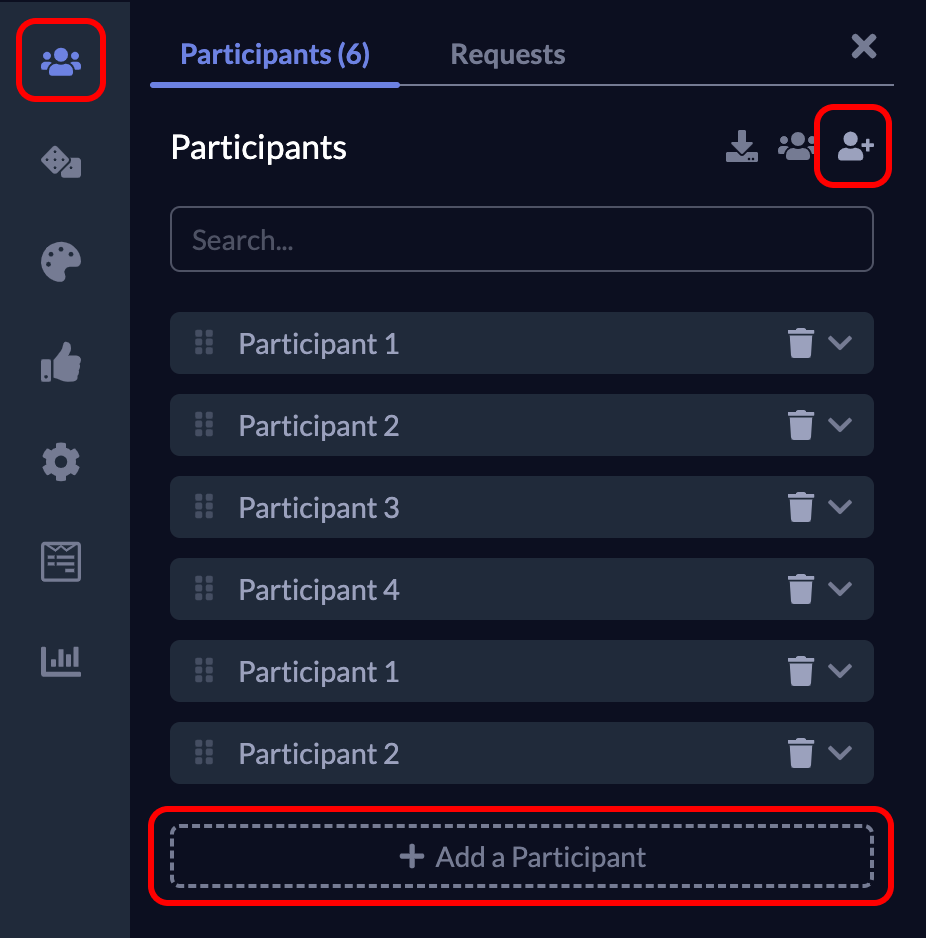Image resolution: width=926 pixels, height=938 pixels.
Task: Open the Participants sidebar icon
Action: tap(60, 62)
